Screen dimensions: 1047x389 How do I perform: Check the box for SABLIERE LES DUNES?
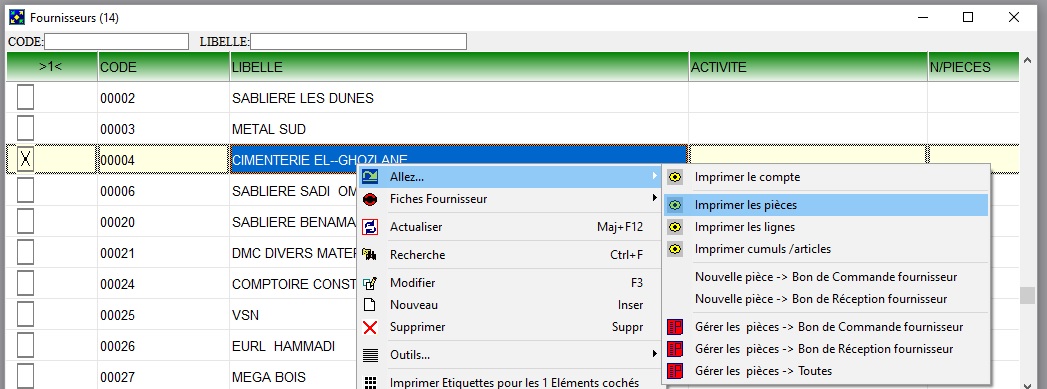click(25, 97)
